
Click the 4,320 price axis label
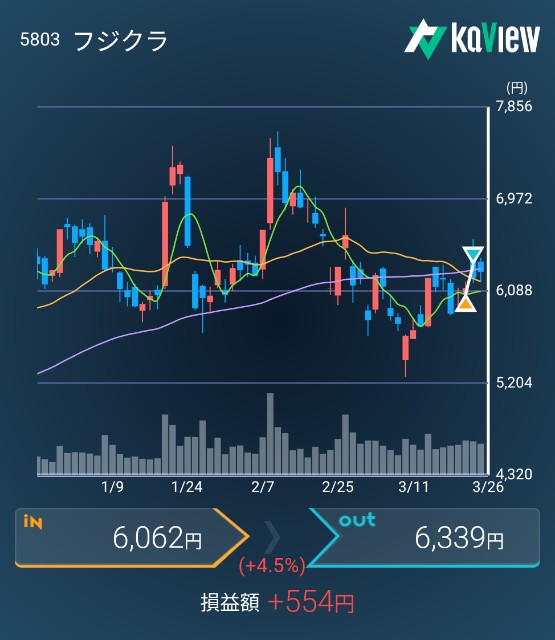click(x=514, y=474)
